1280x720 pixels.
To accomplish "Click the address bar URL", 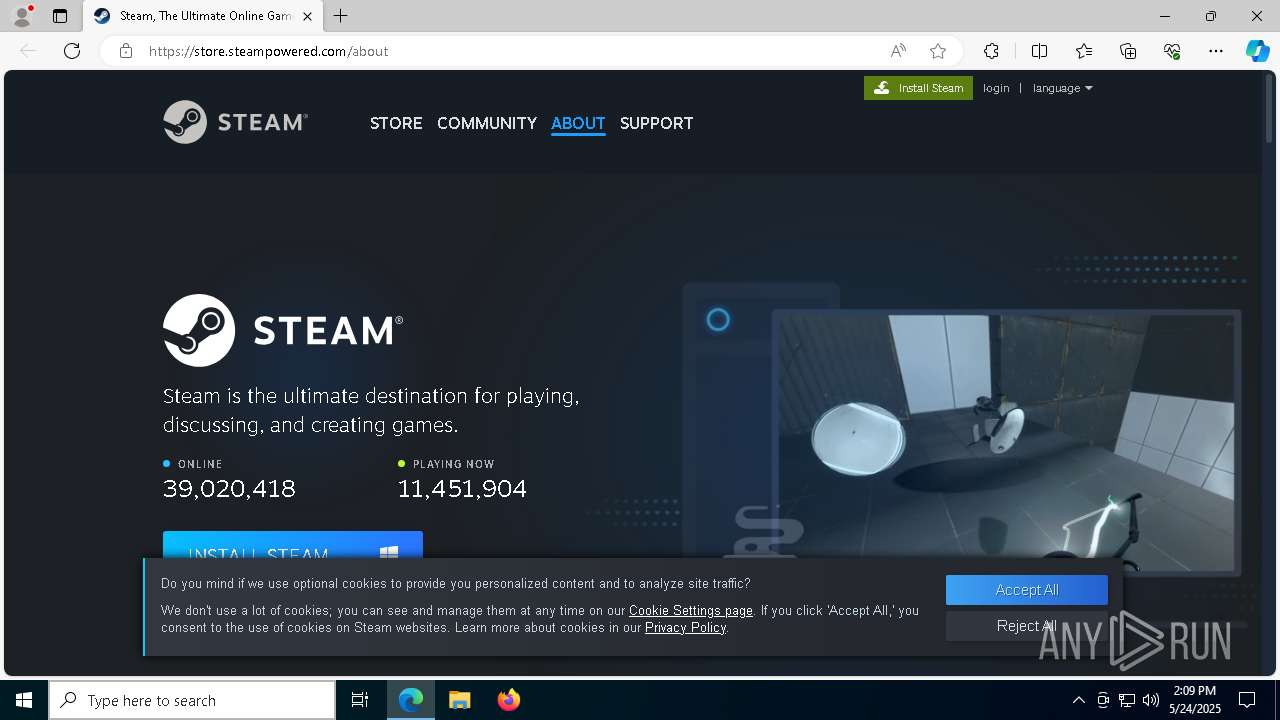I will click(x=268, y=51).
